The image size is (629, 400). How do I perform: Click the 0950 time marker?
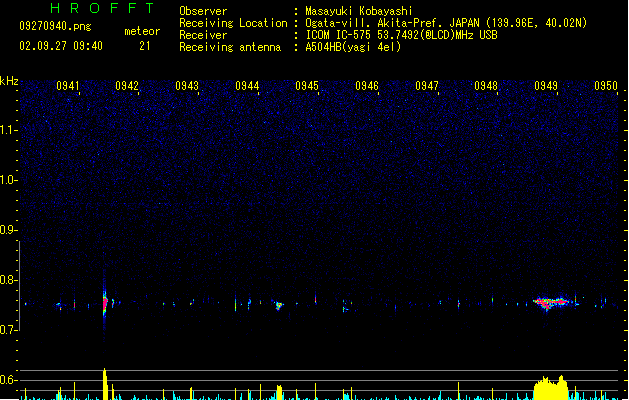pos(606,86)
